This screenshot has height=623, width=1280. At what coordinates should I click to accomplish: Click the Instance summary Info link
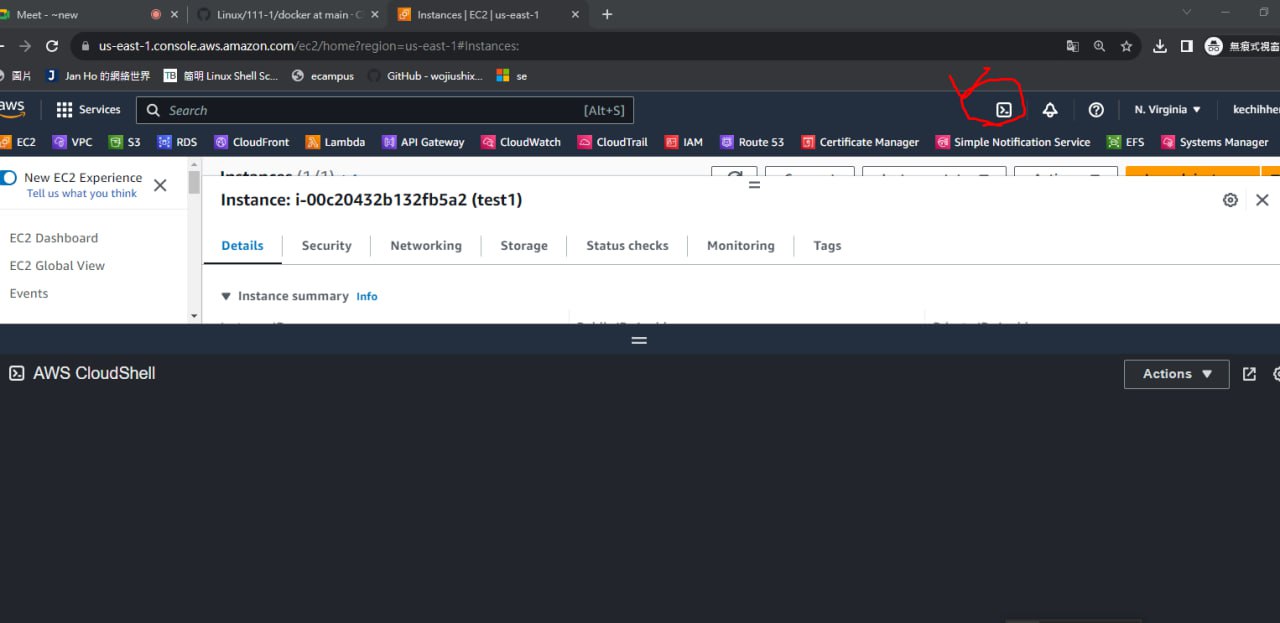367,297
